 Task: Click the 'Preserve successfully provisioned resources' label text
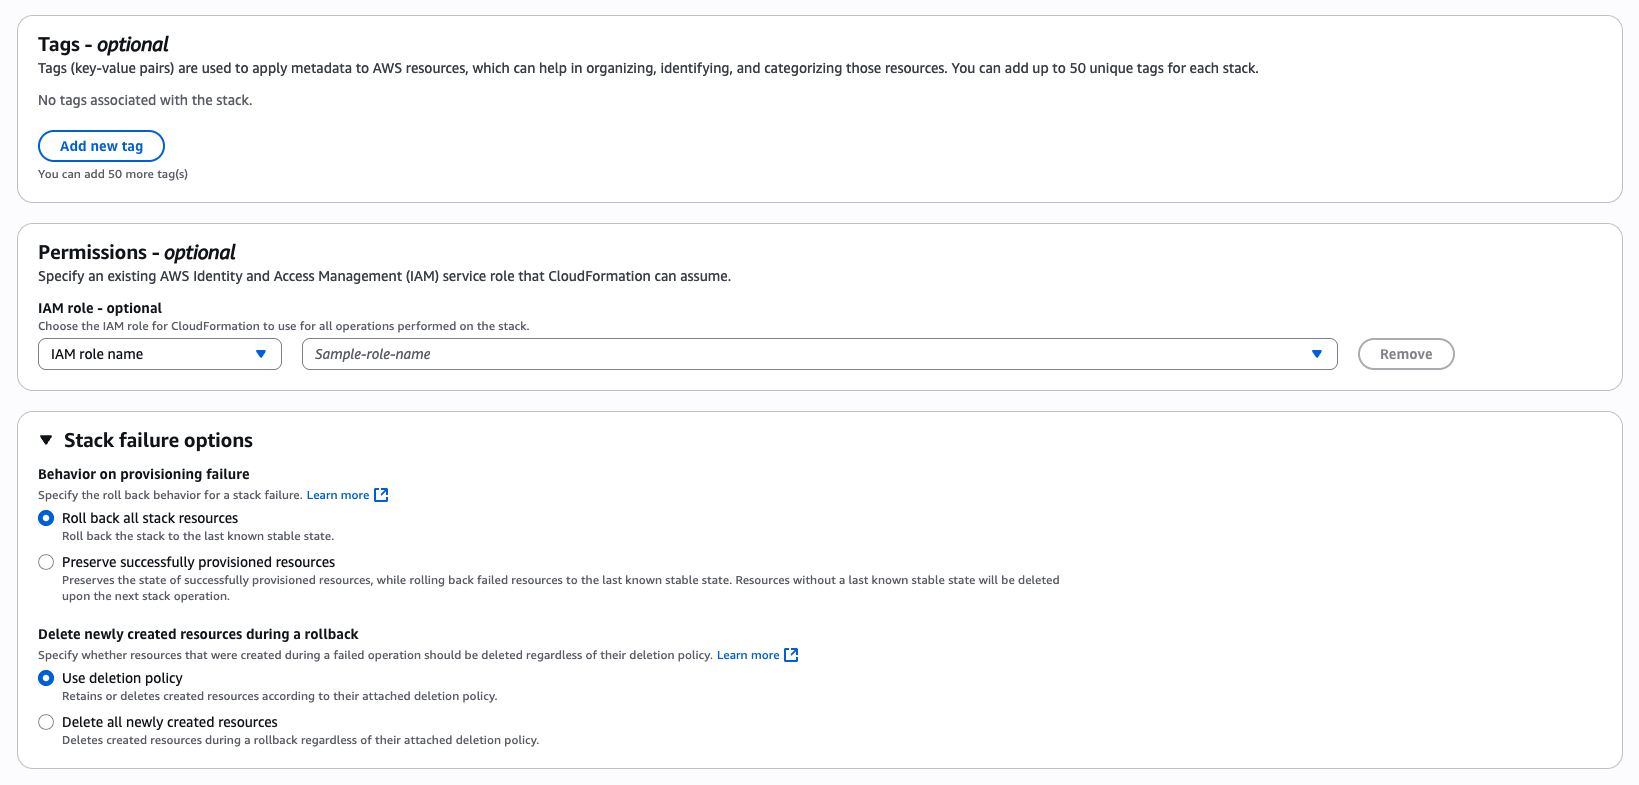click(198, 562)
